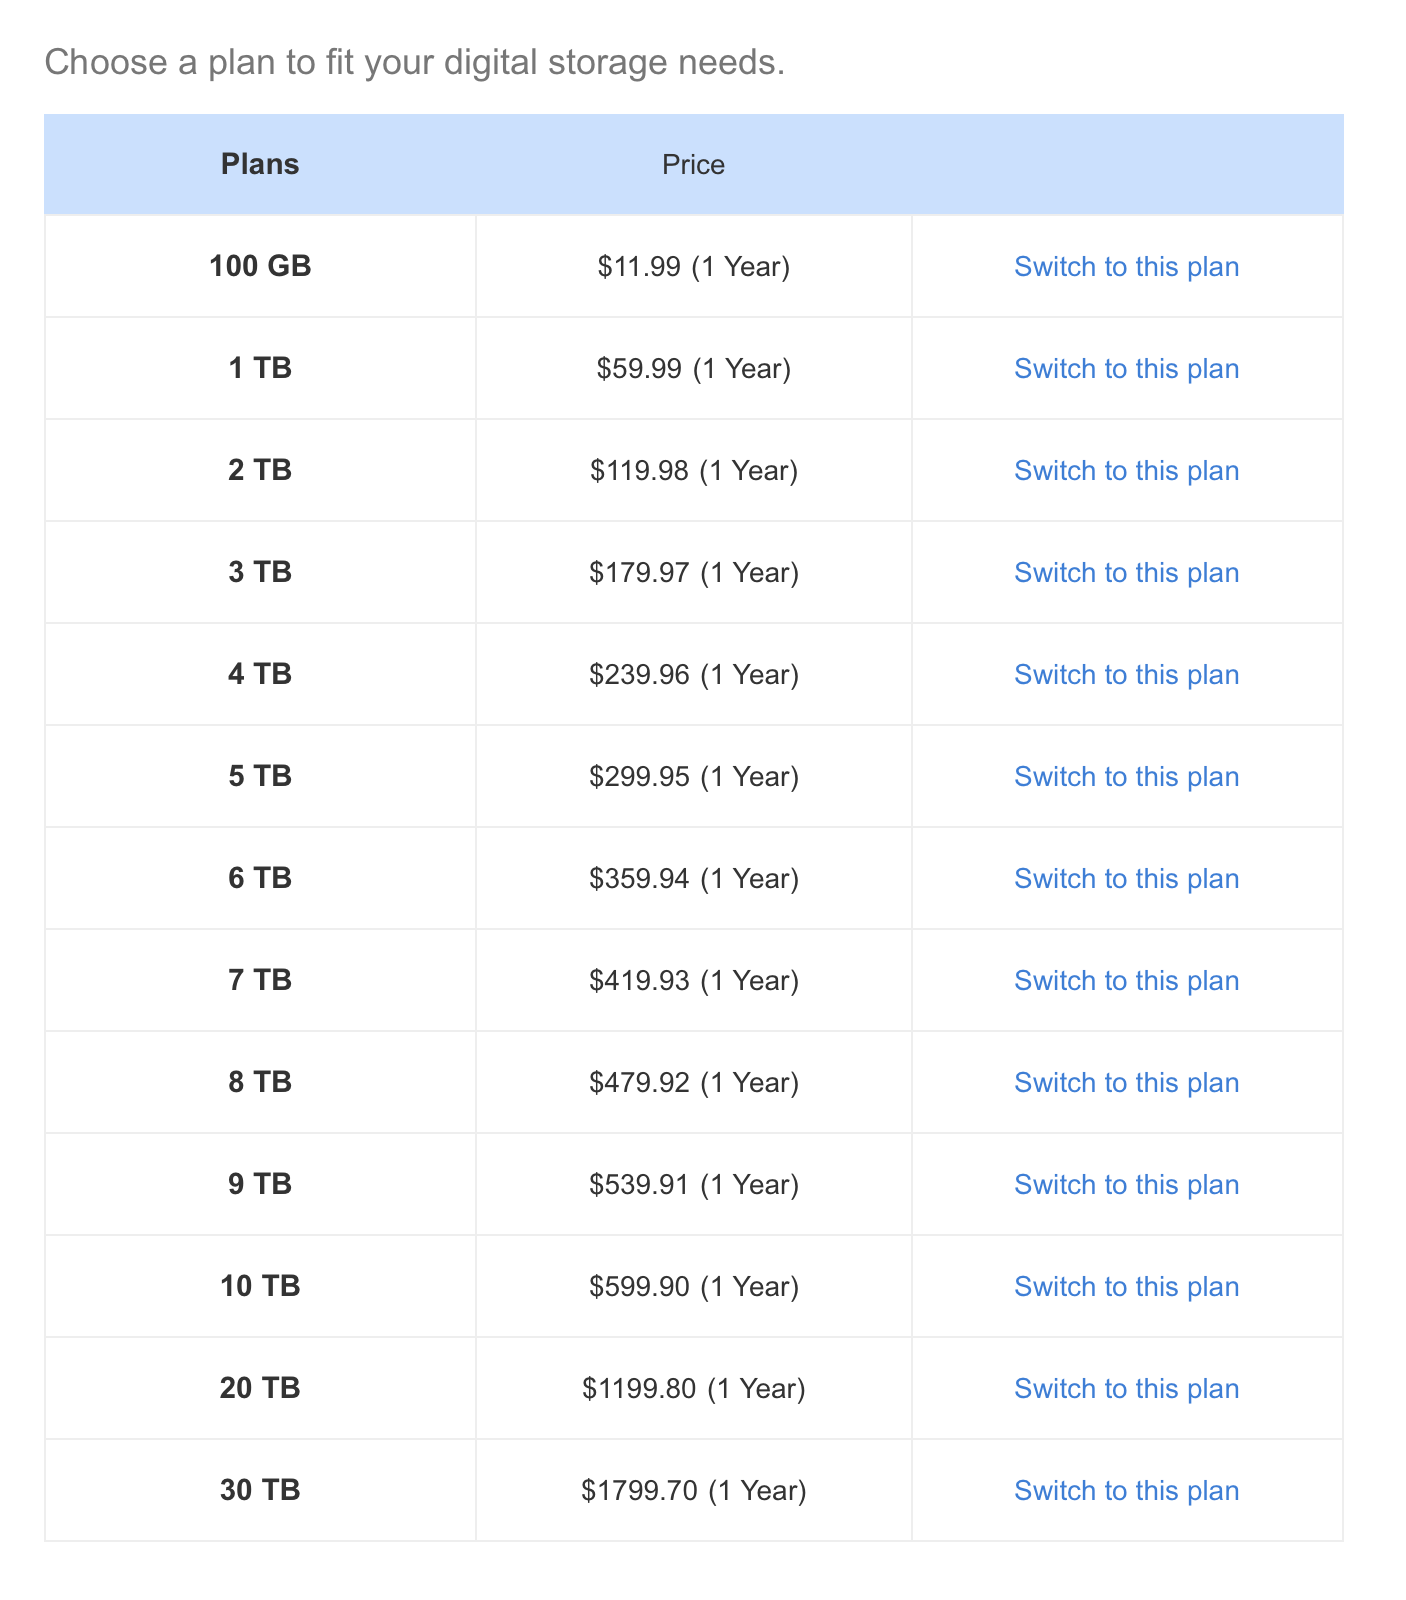Switch to the 2 TB plan
1406x1600 pixels.
pos(1126,471)
